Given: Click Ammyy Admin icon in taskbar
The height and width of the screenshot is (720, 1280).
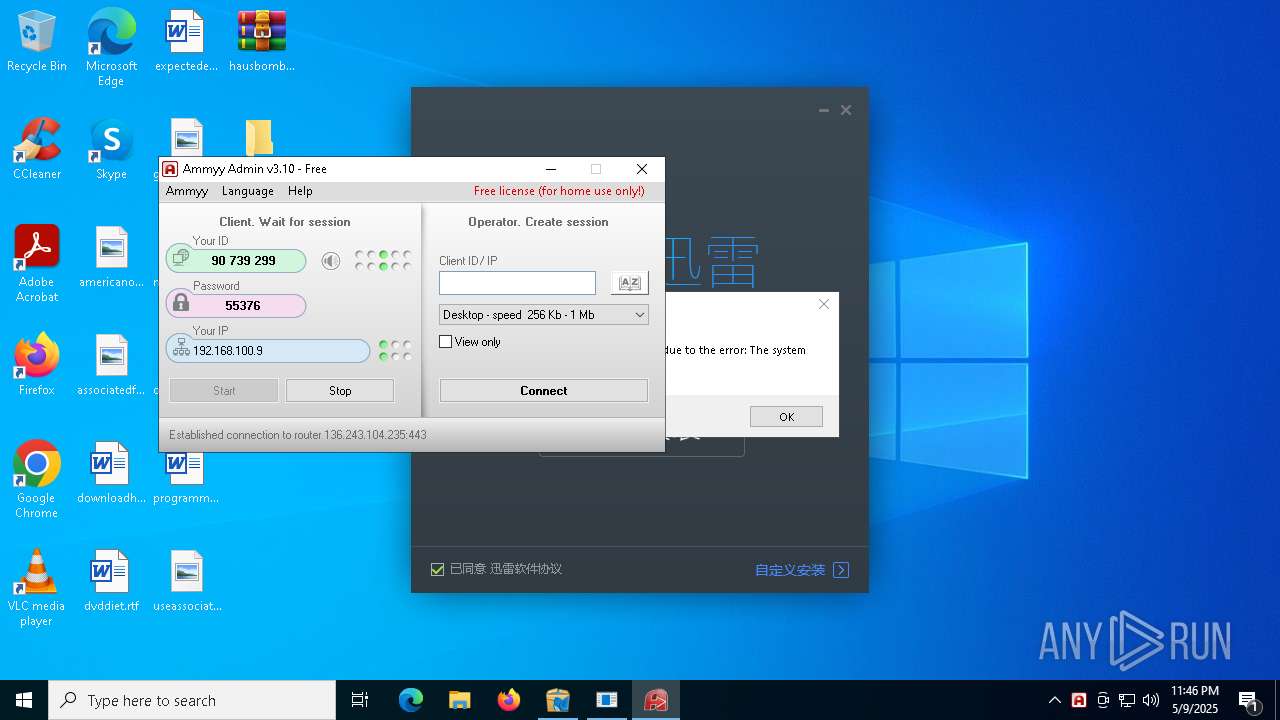Looking at the screenshot, I should (x=656, y=700).
